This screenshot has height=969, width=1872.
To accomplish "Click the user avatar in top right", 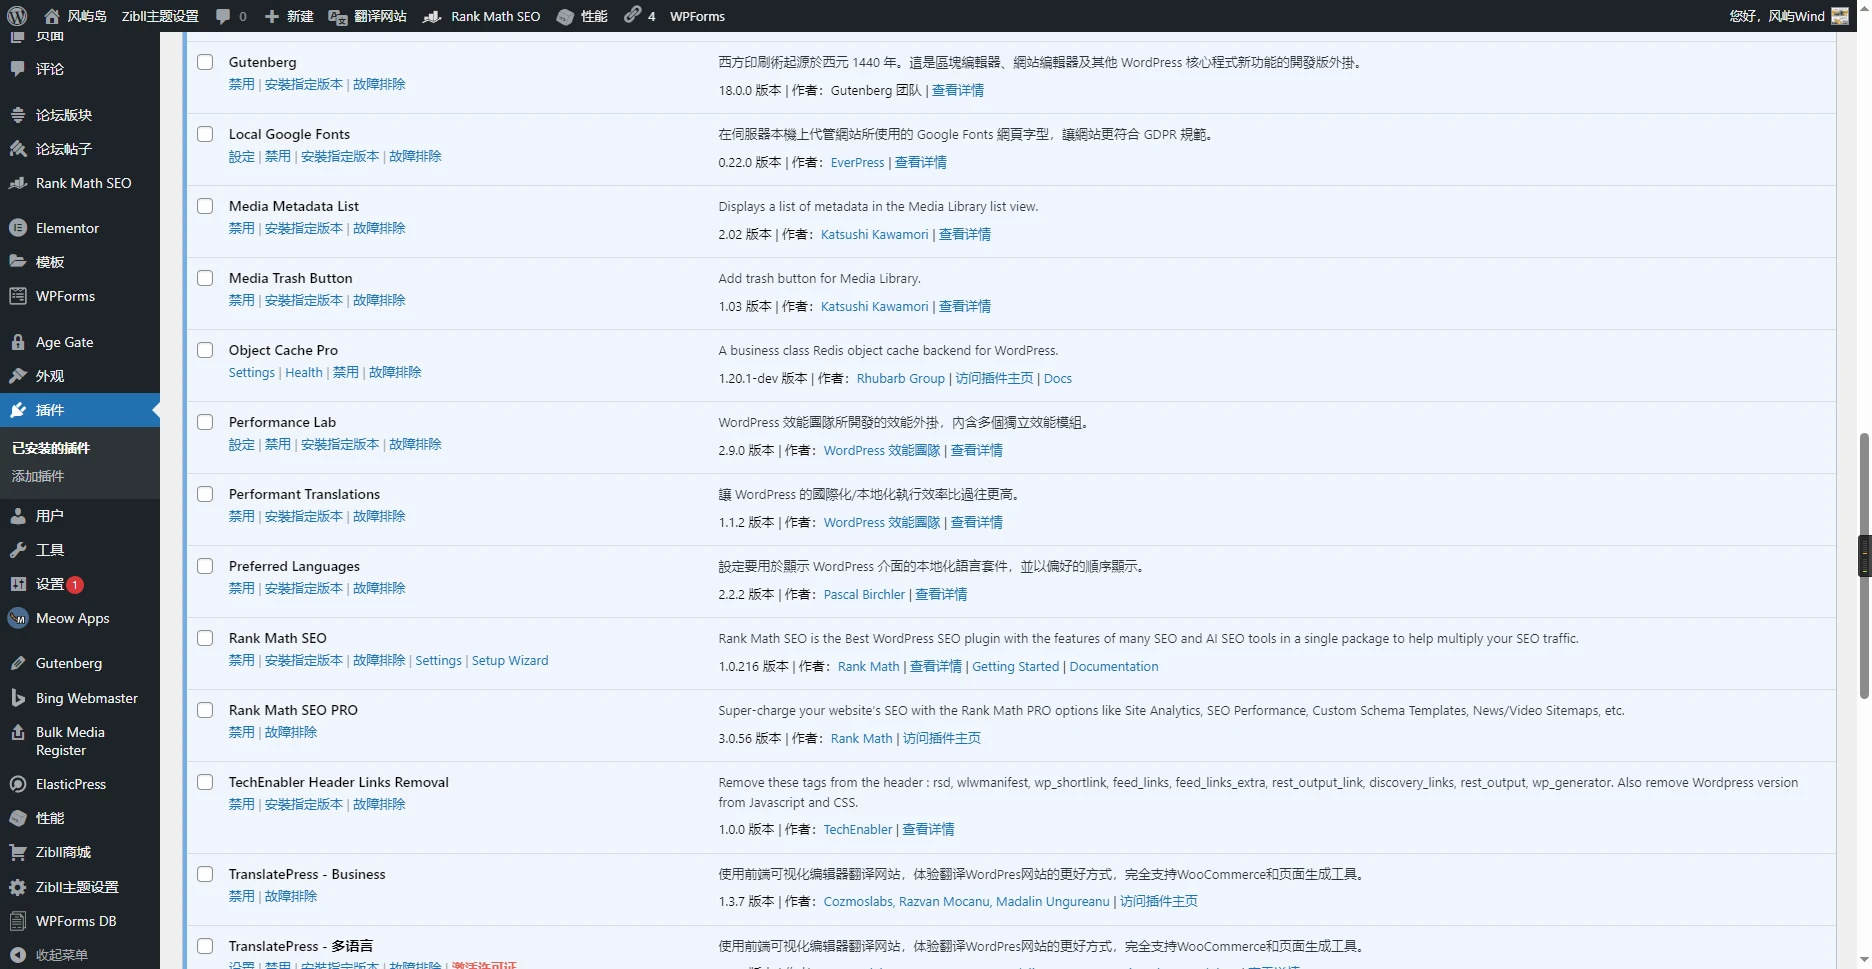I will pos(1840,16).
